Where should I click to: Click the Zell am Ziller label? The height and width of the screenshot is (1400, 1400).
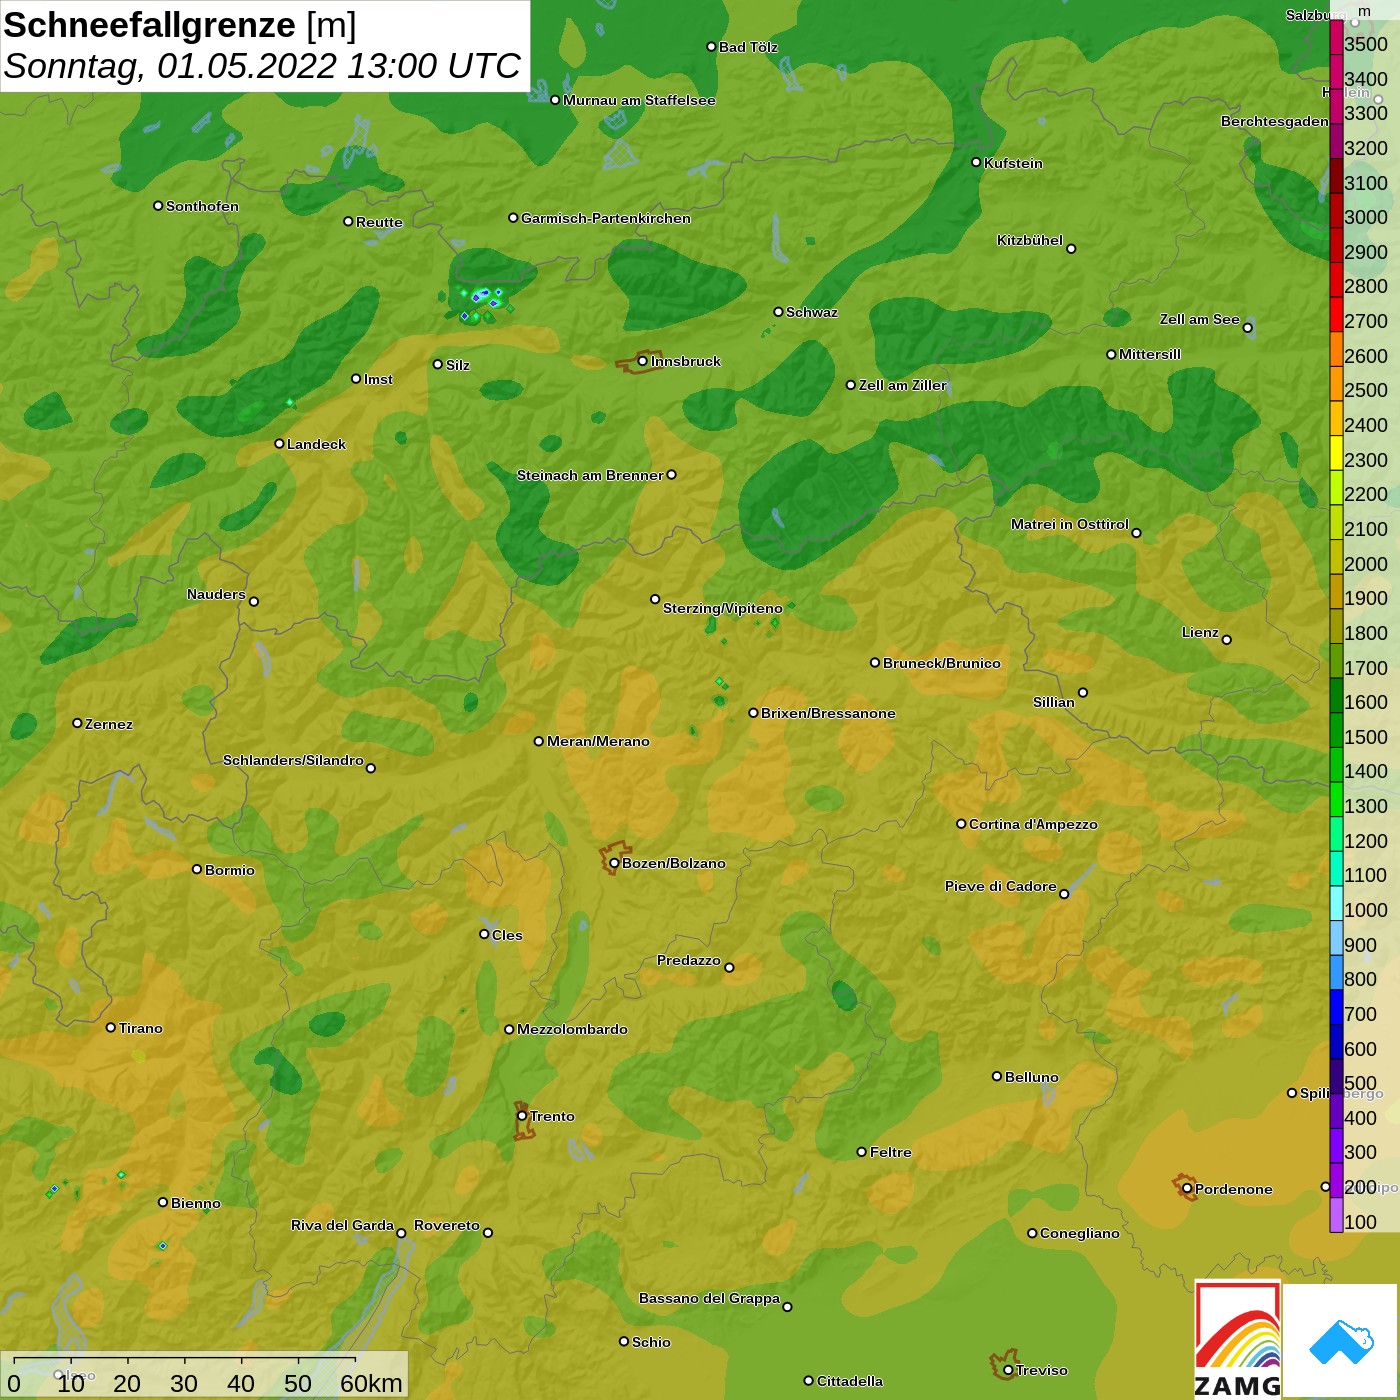coord(903,385)
